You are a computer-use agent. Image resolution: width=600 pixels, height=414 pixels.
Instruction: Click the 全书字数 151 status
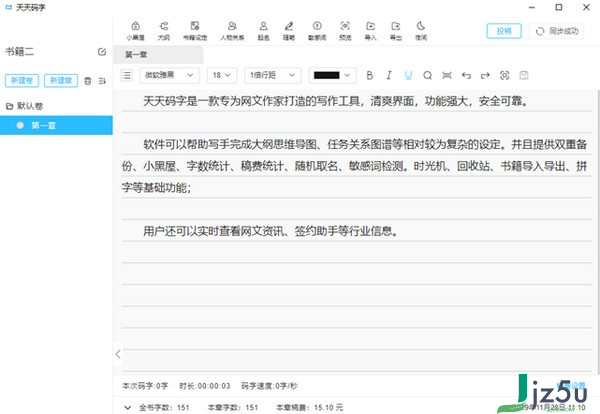164,407
